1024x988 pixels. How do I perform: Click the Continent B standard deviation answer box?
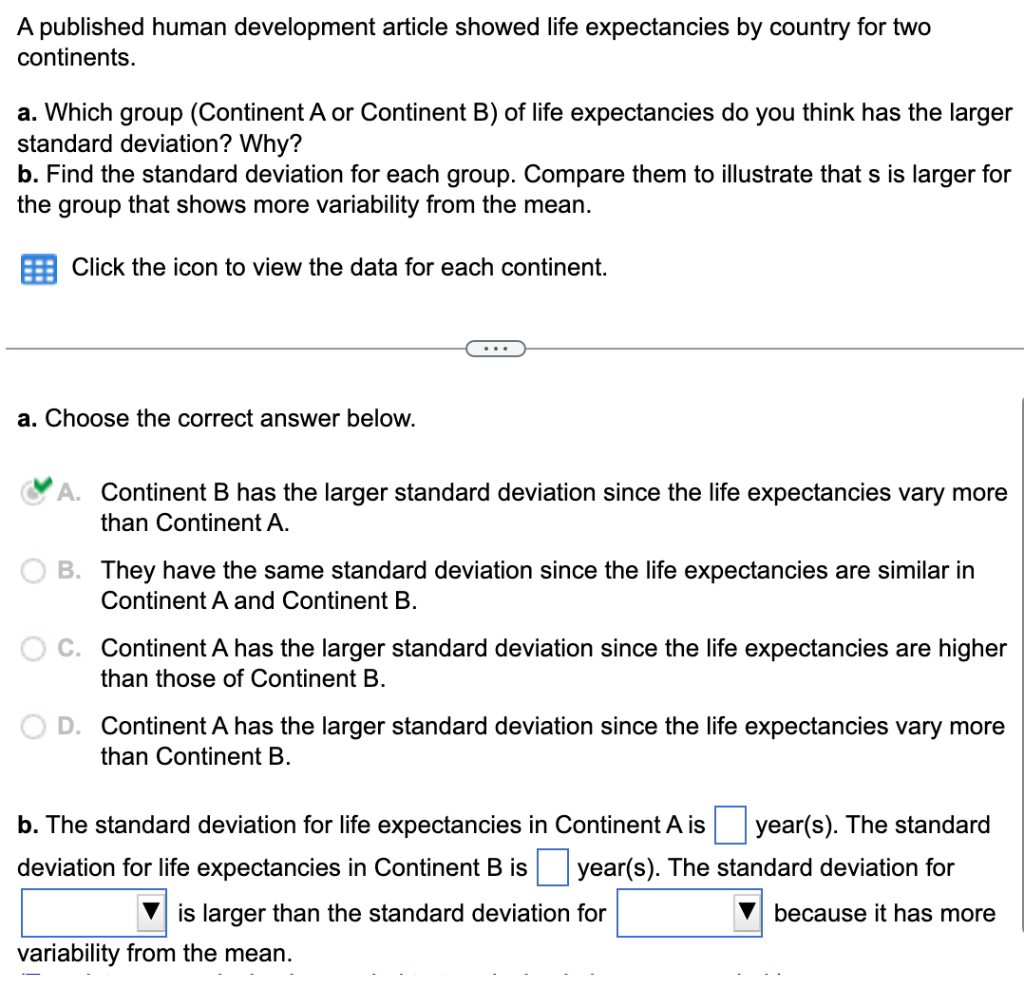553,868
